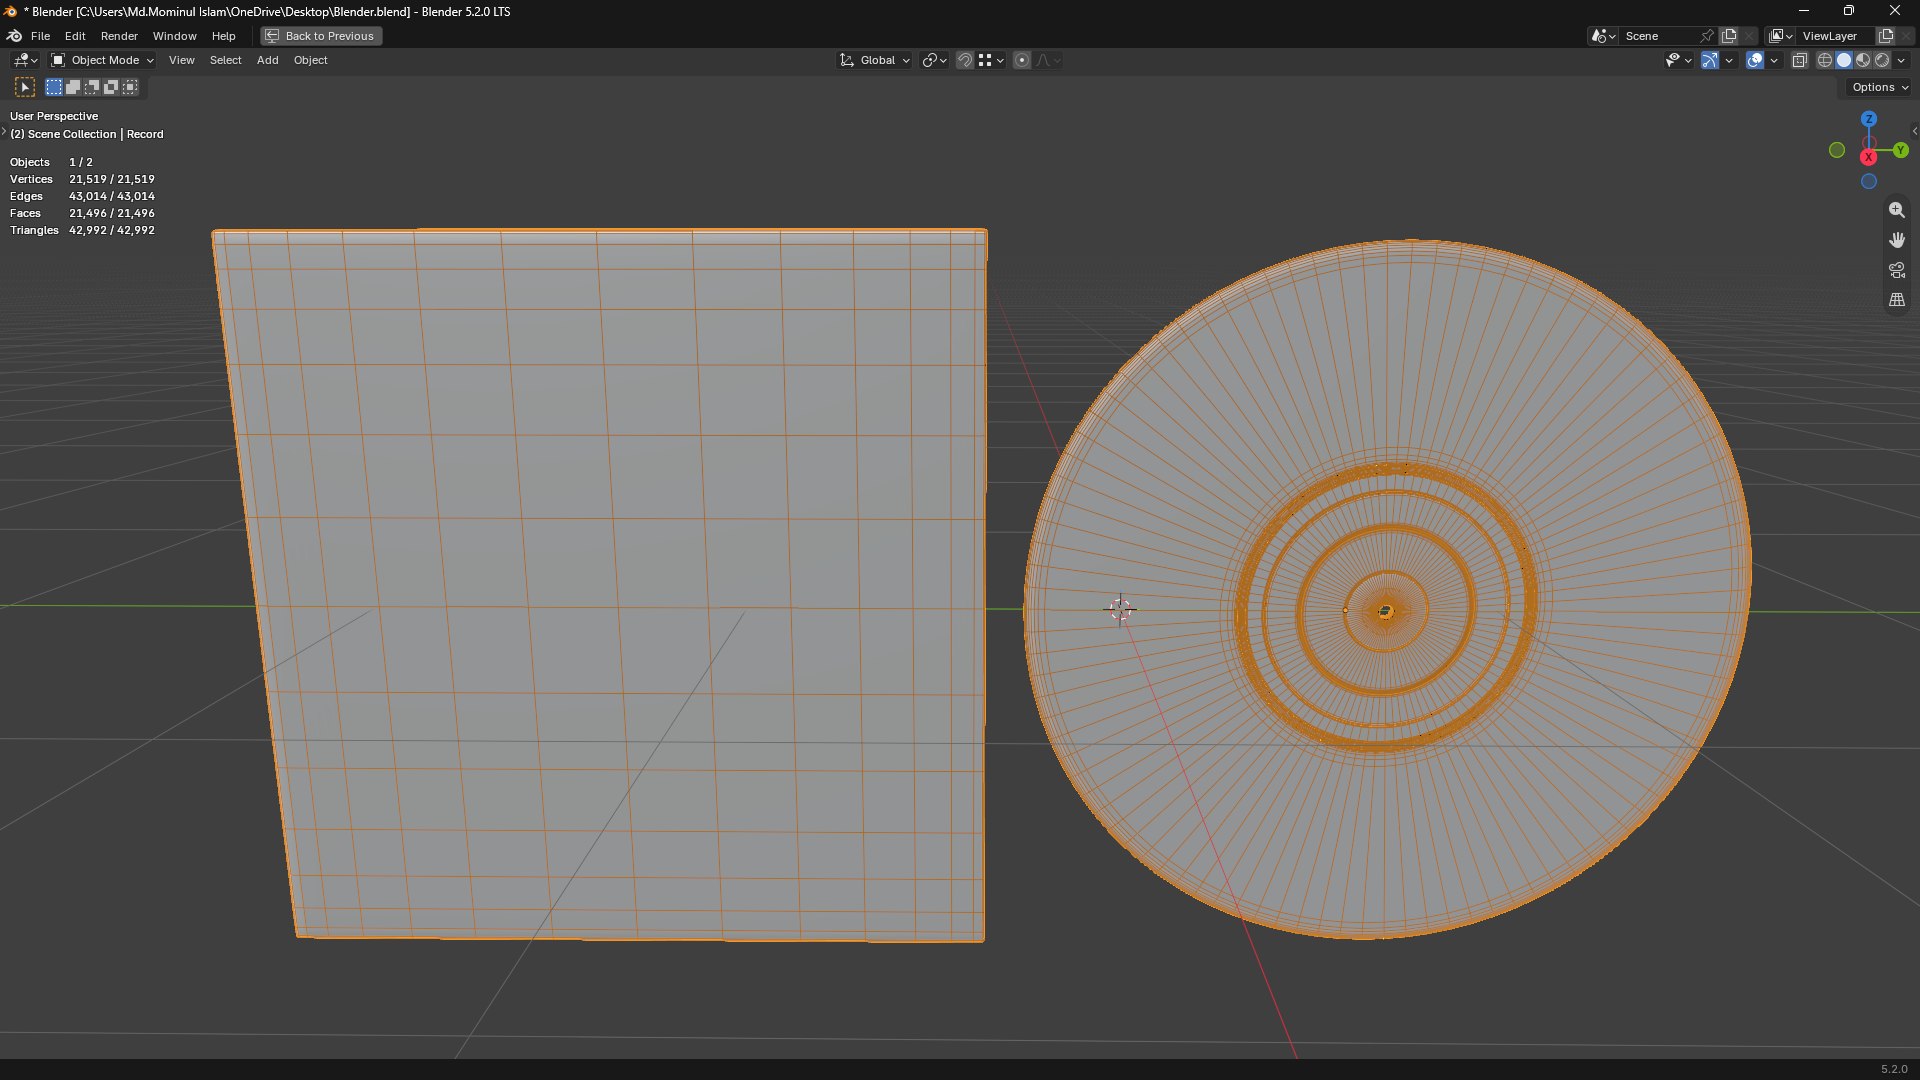Viewport: 1920px width, 1080px height.
Task: Choose the Intersect selection mode icon
Action: pos(130,88)
